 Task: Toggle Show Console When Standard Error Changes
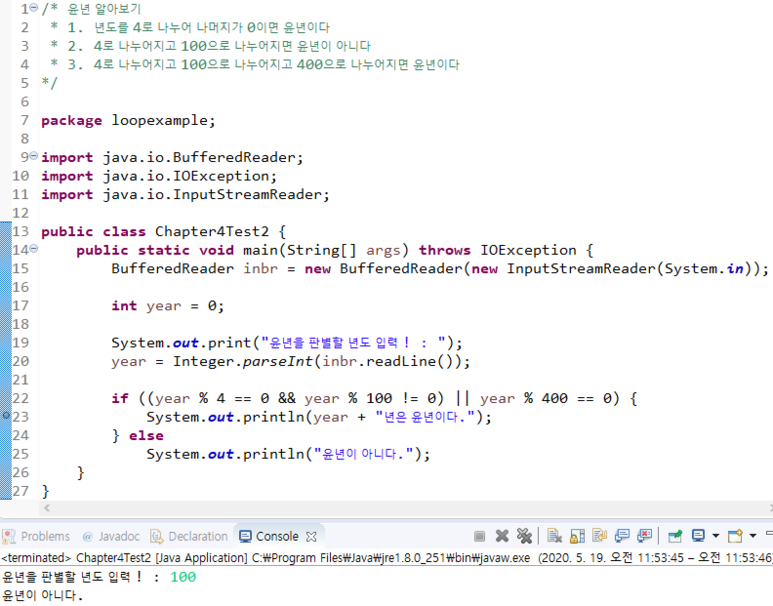(x=644, y=536)
